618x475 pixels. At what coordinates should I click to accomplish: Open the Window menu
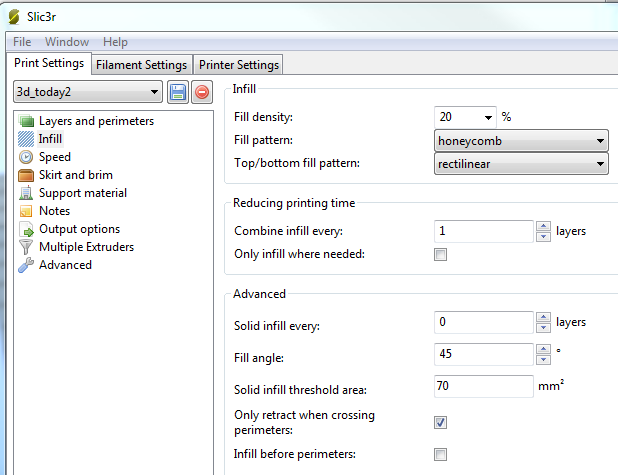point(67,42)
